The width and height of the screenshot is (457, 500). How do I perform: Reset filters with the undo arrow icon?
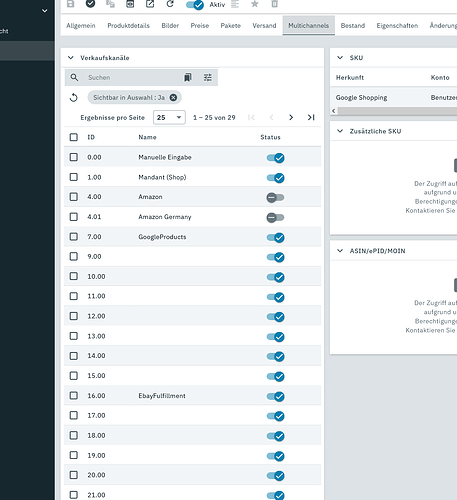pos(74,98)
